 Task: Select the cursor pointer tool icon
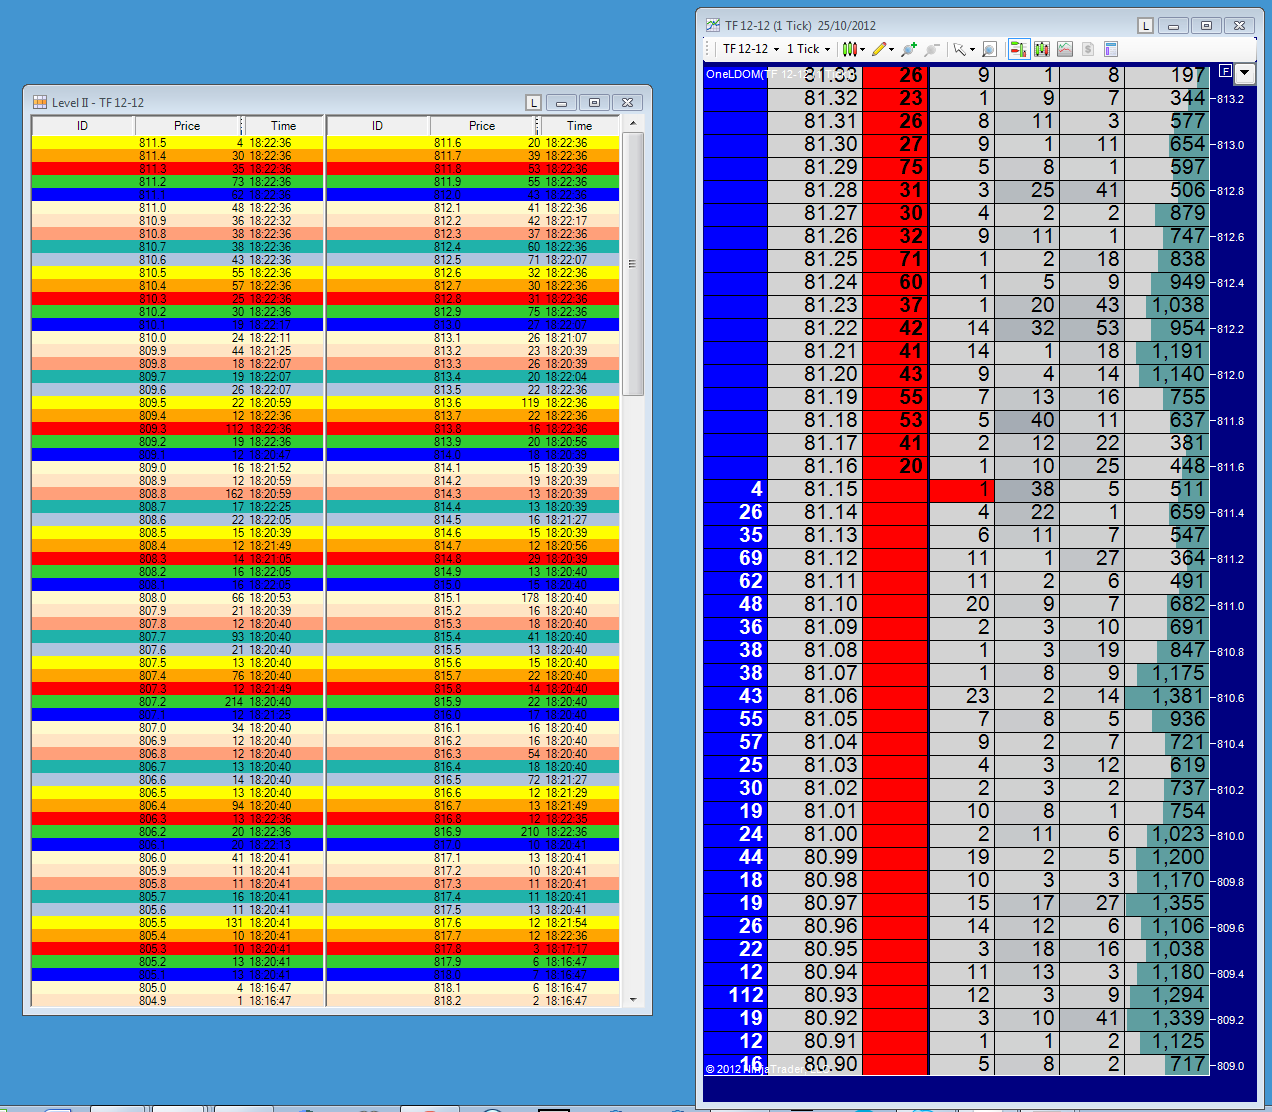tap(960, 49)
